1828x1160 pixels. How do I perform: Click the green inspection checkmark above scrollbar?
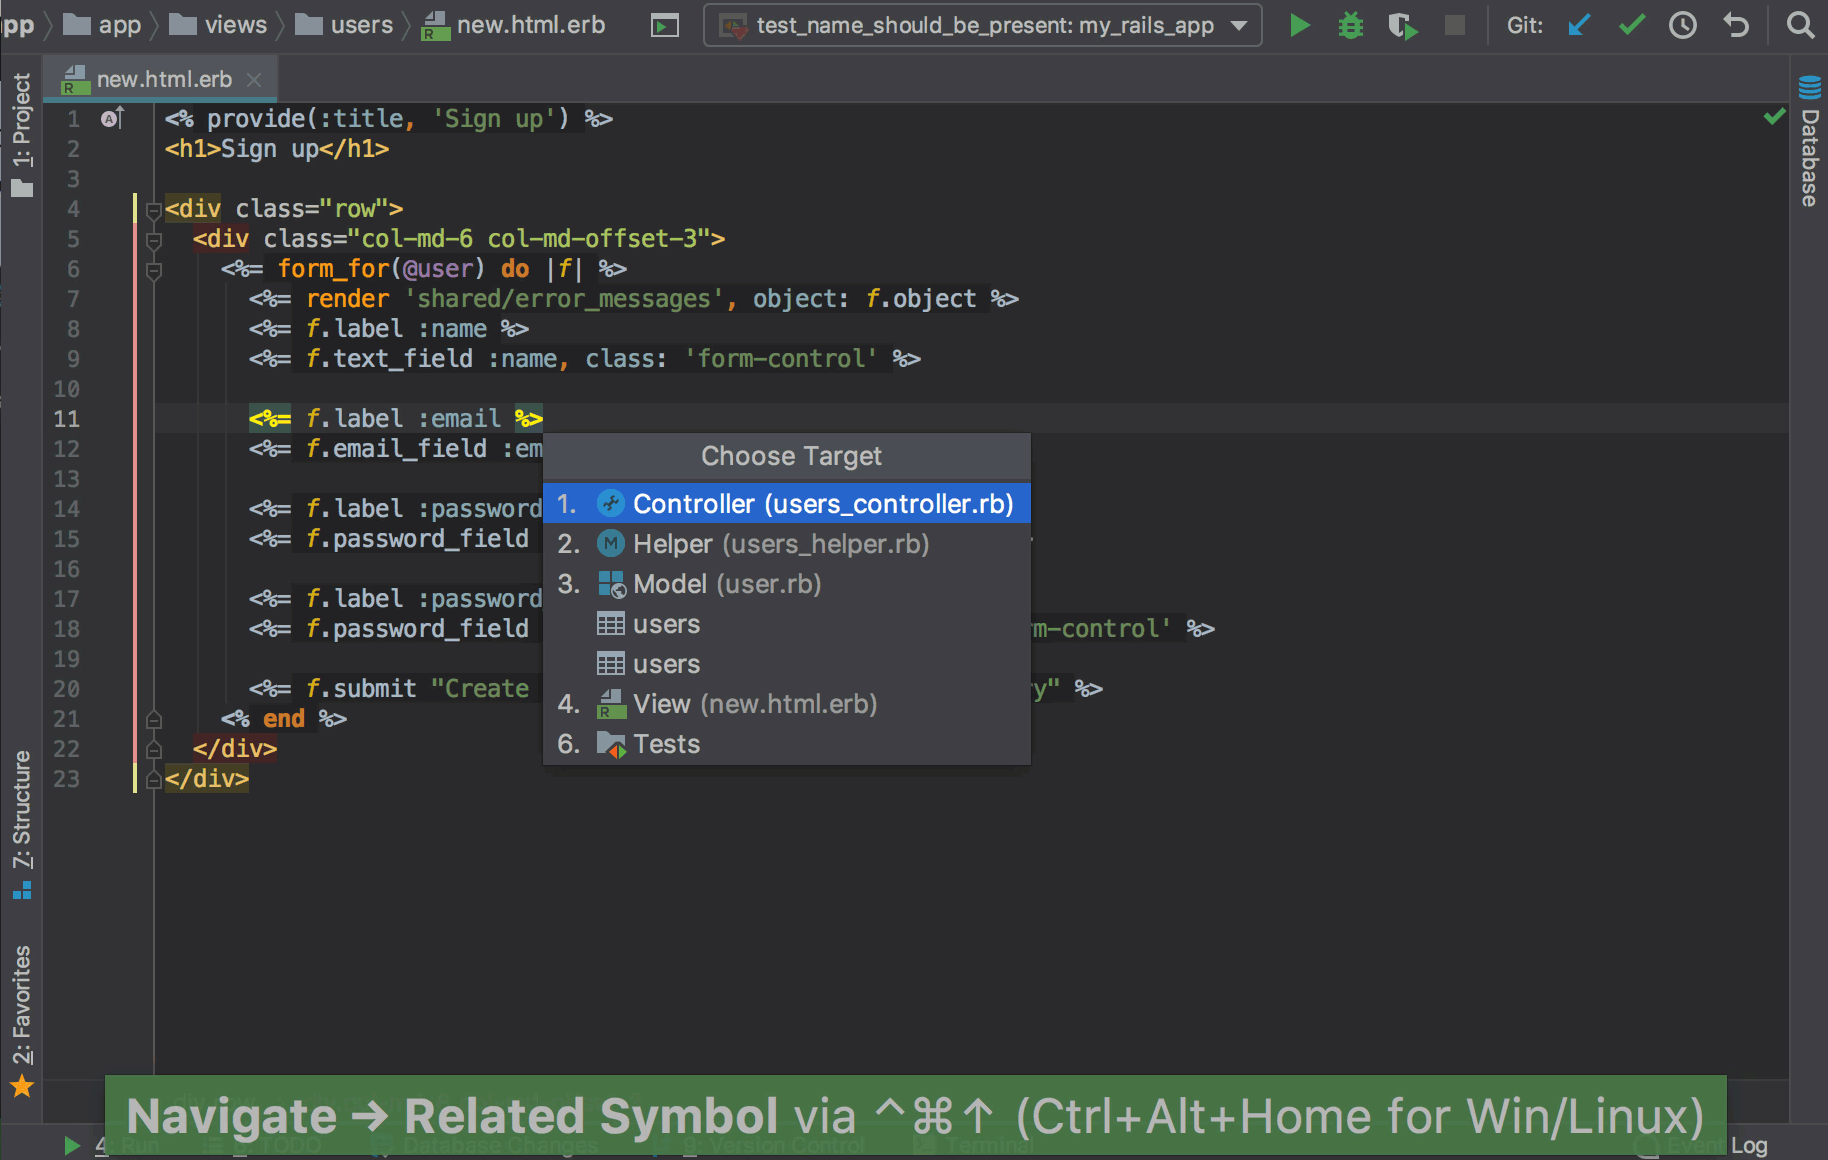point(1774,117)
